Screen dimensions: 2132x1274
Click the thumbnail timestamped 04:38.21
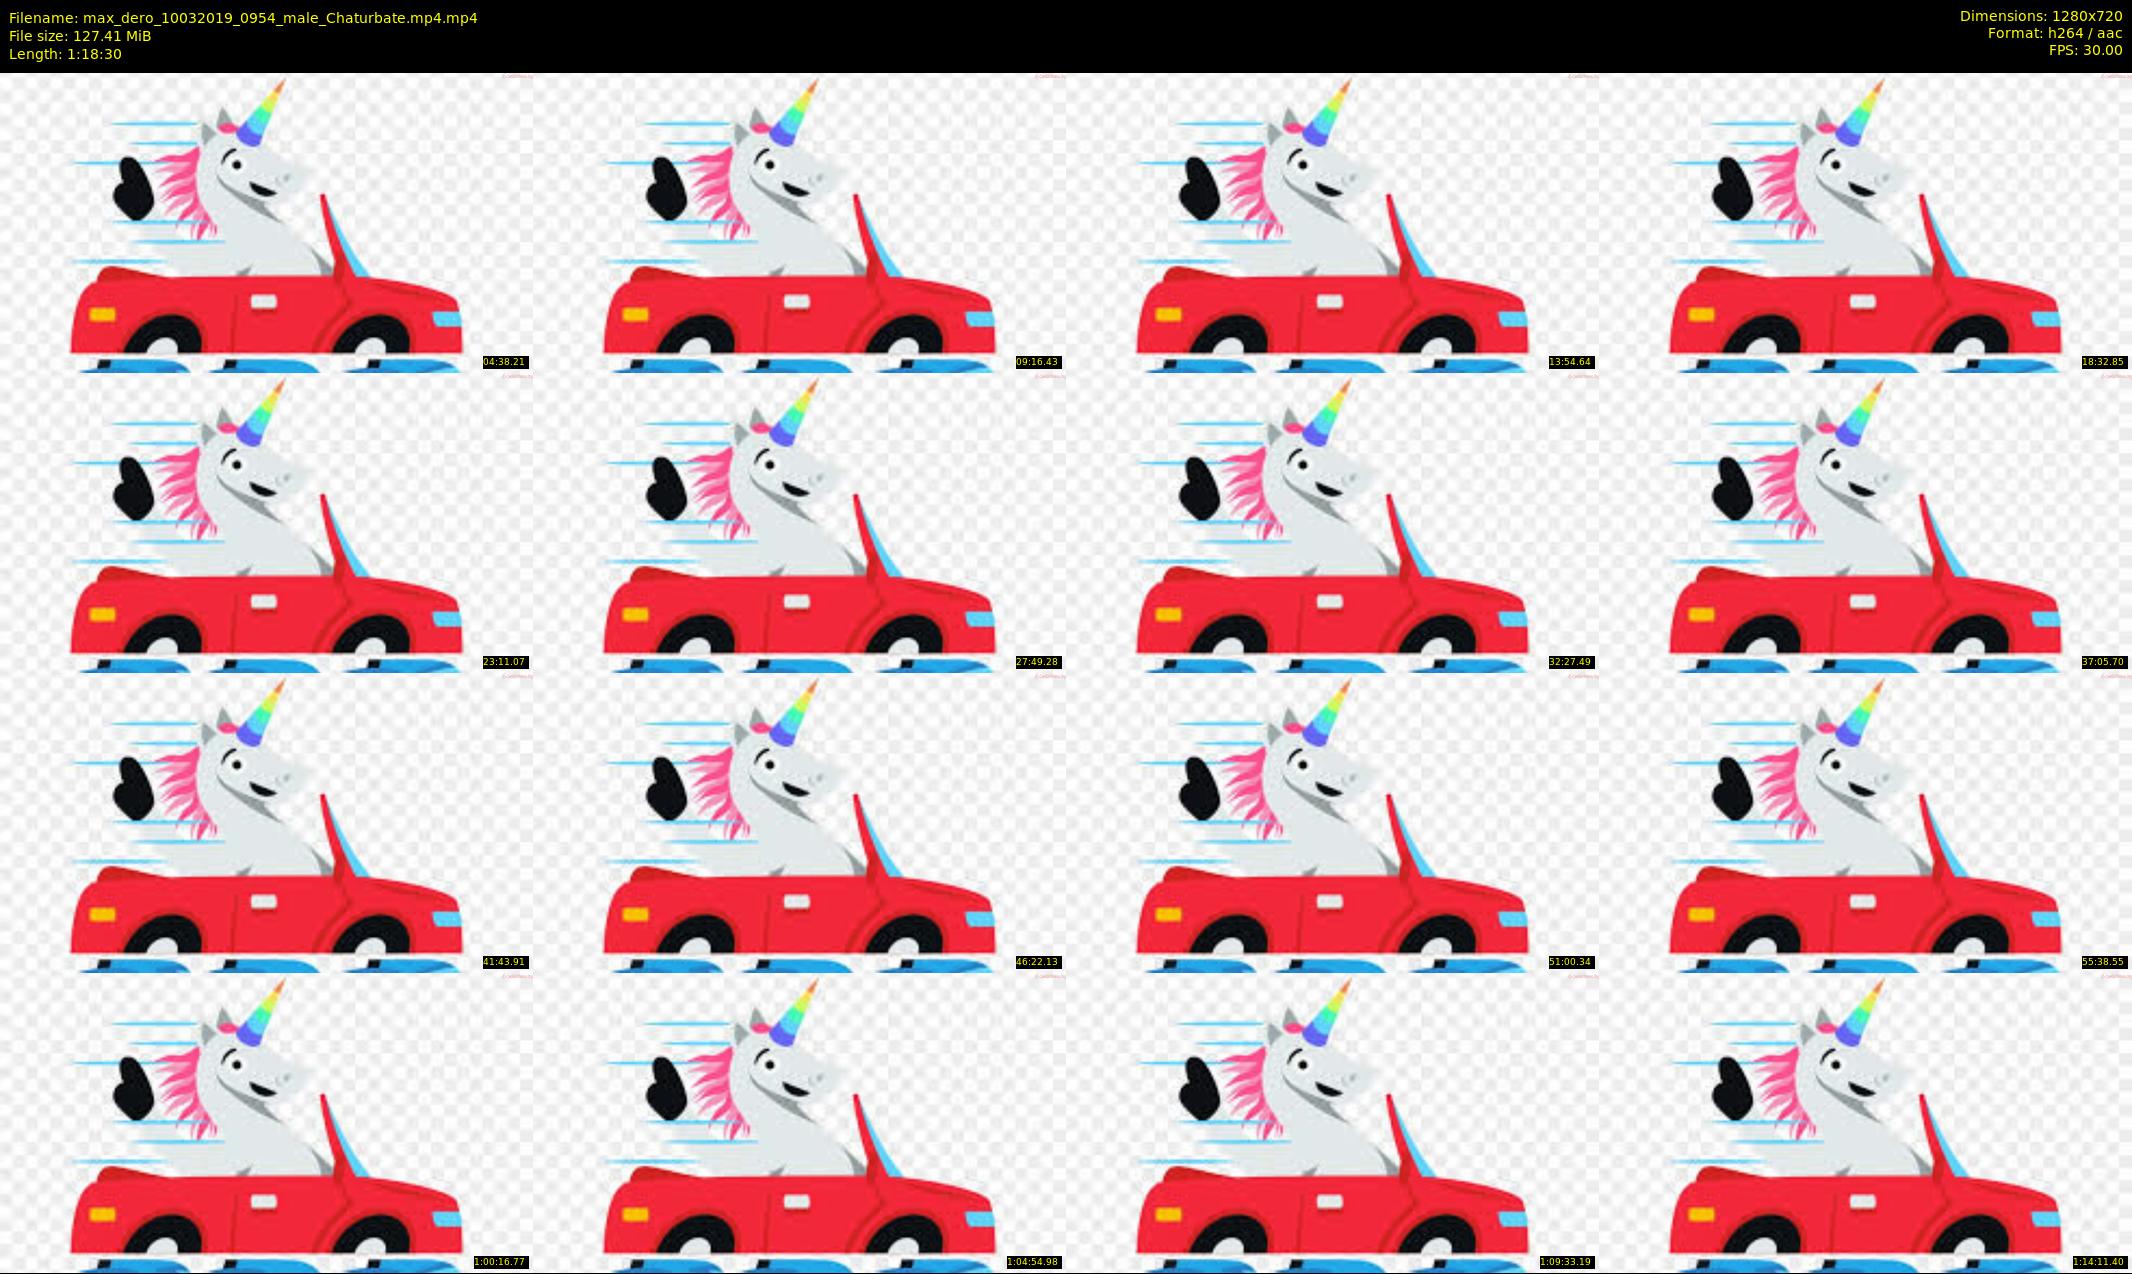click(x=266, y=222)
